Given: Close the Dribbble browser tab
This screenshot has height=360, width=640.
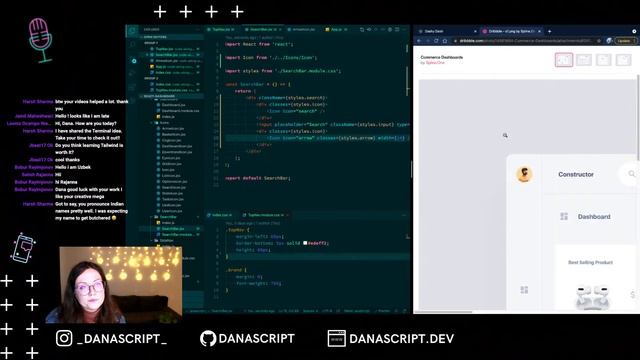Looking at the screenshot, I should pos(540,31).
